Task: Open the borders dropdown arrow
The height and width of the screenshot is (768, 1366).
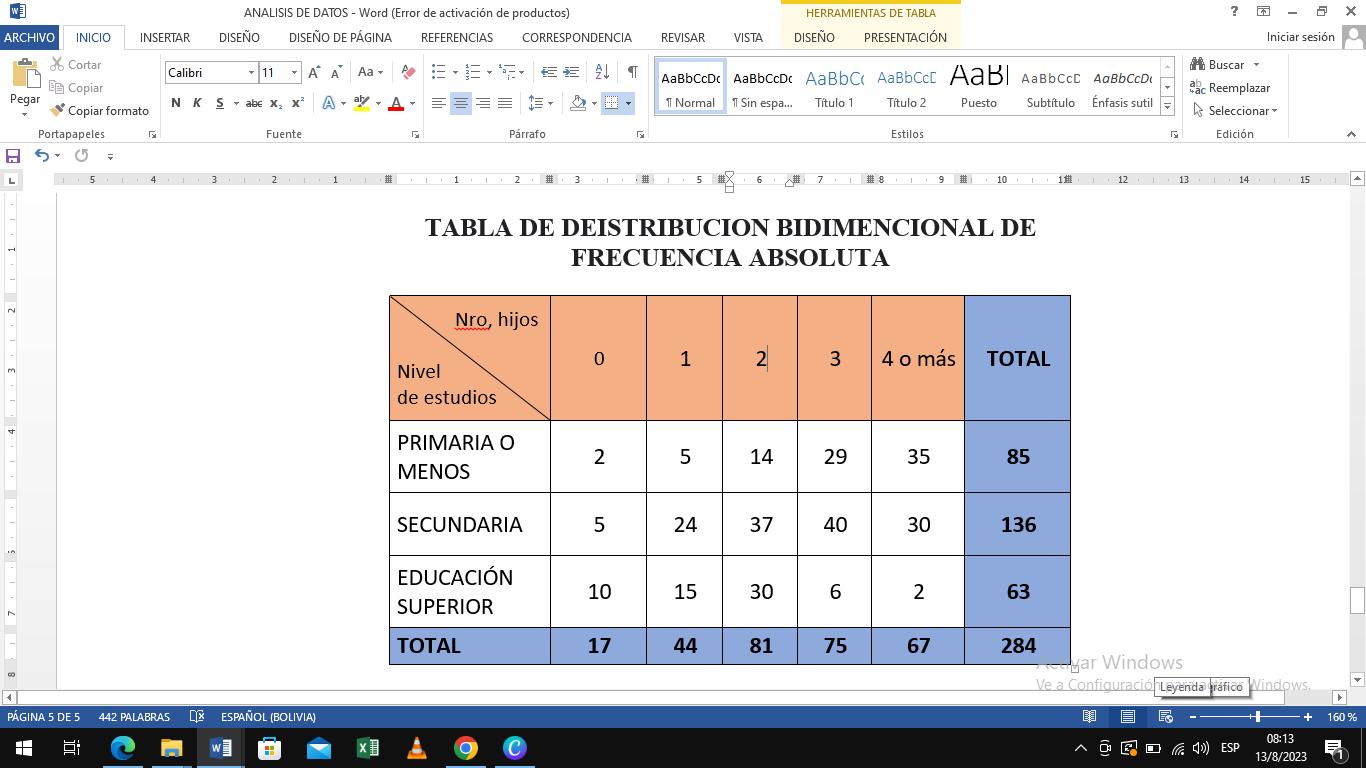Action: click(x=628, y=103)
